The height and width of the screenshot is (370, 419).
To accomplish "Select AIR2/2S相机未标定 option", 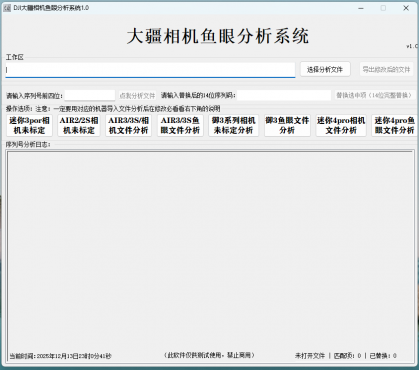I will coord(79,125).
